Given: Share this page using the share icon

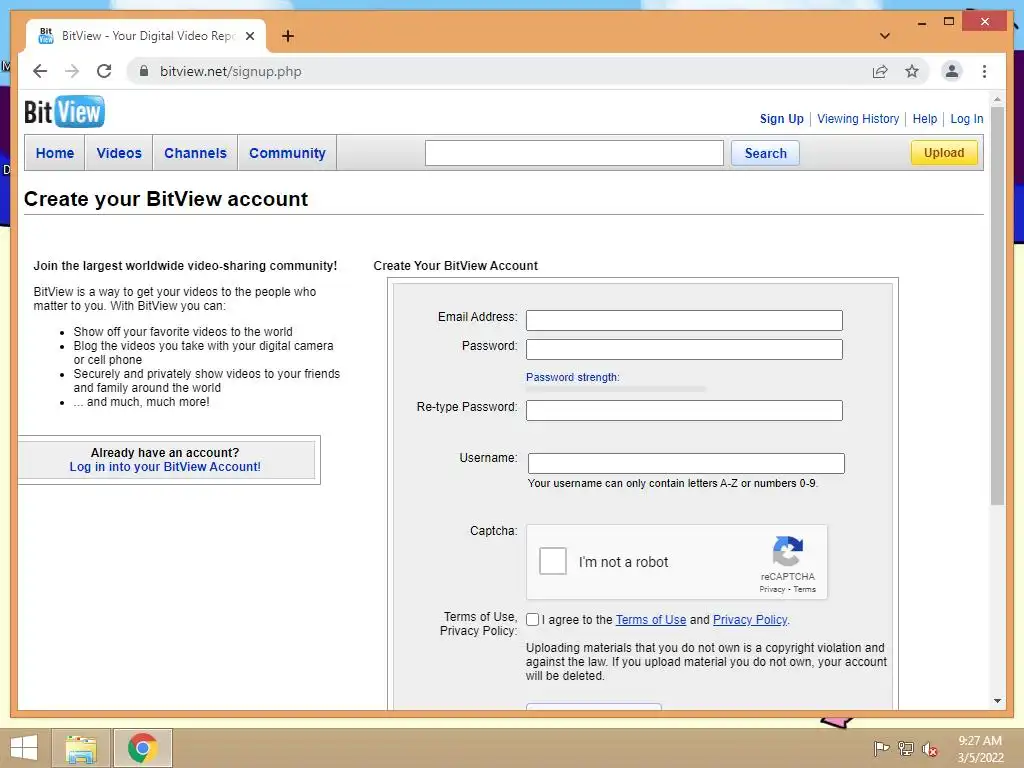Looking at the screenshot, I should click(880, 71).
